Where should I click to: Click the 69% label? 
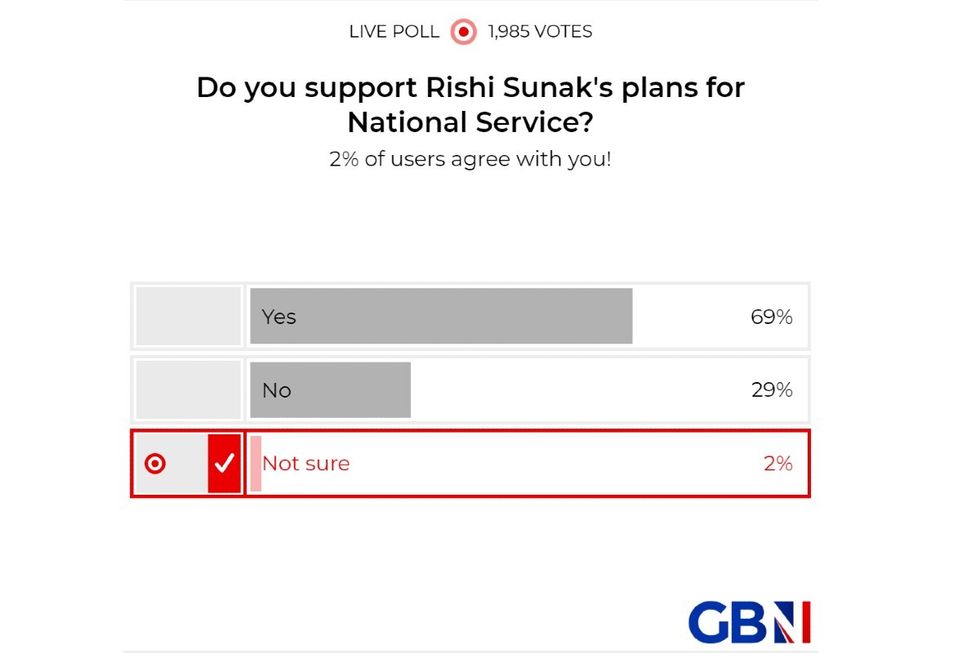click(x=772, y=317)
